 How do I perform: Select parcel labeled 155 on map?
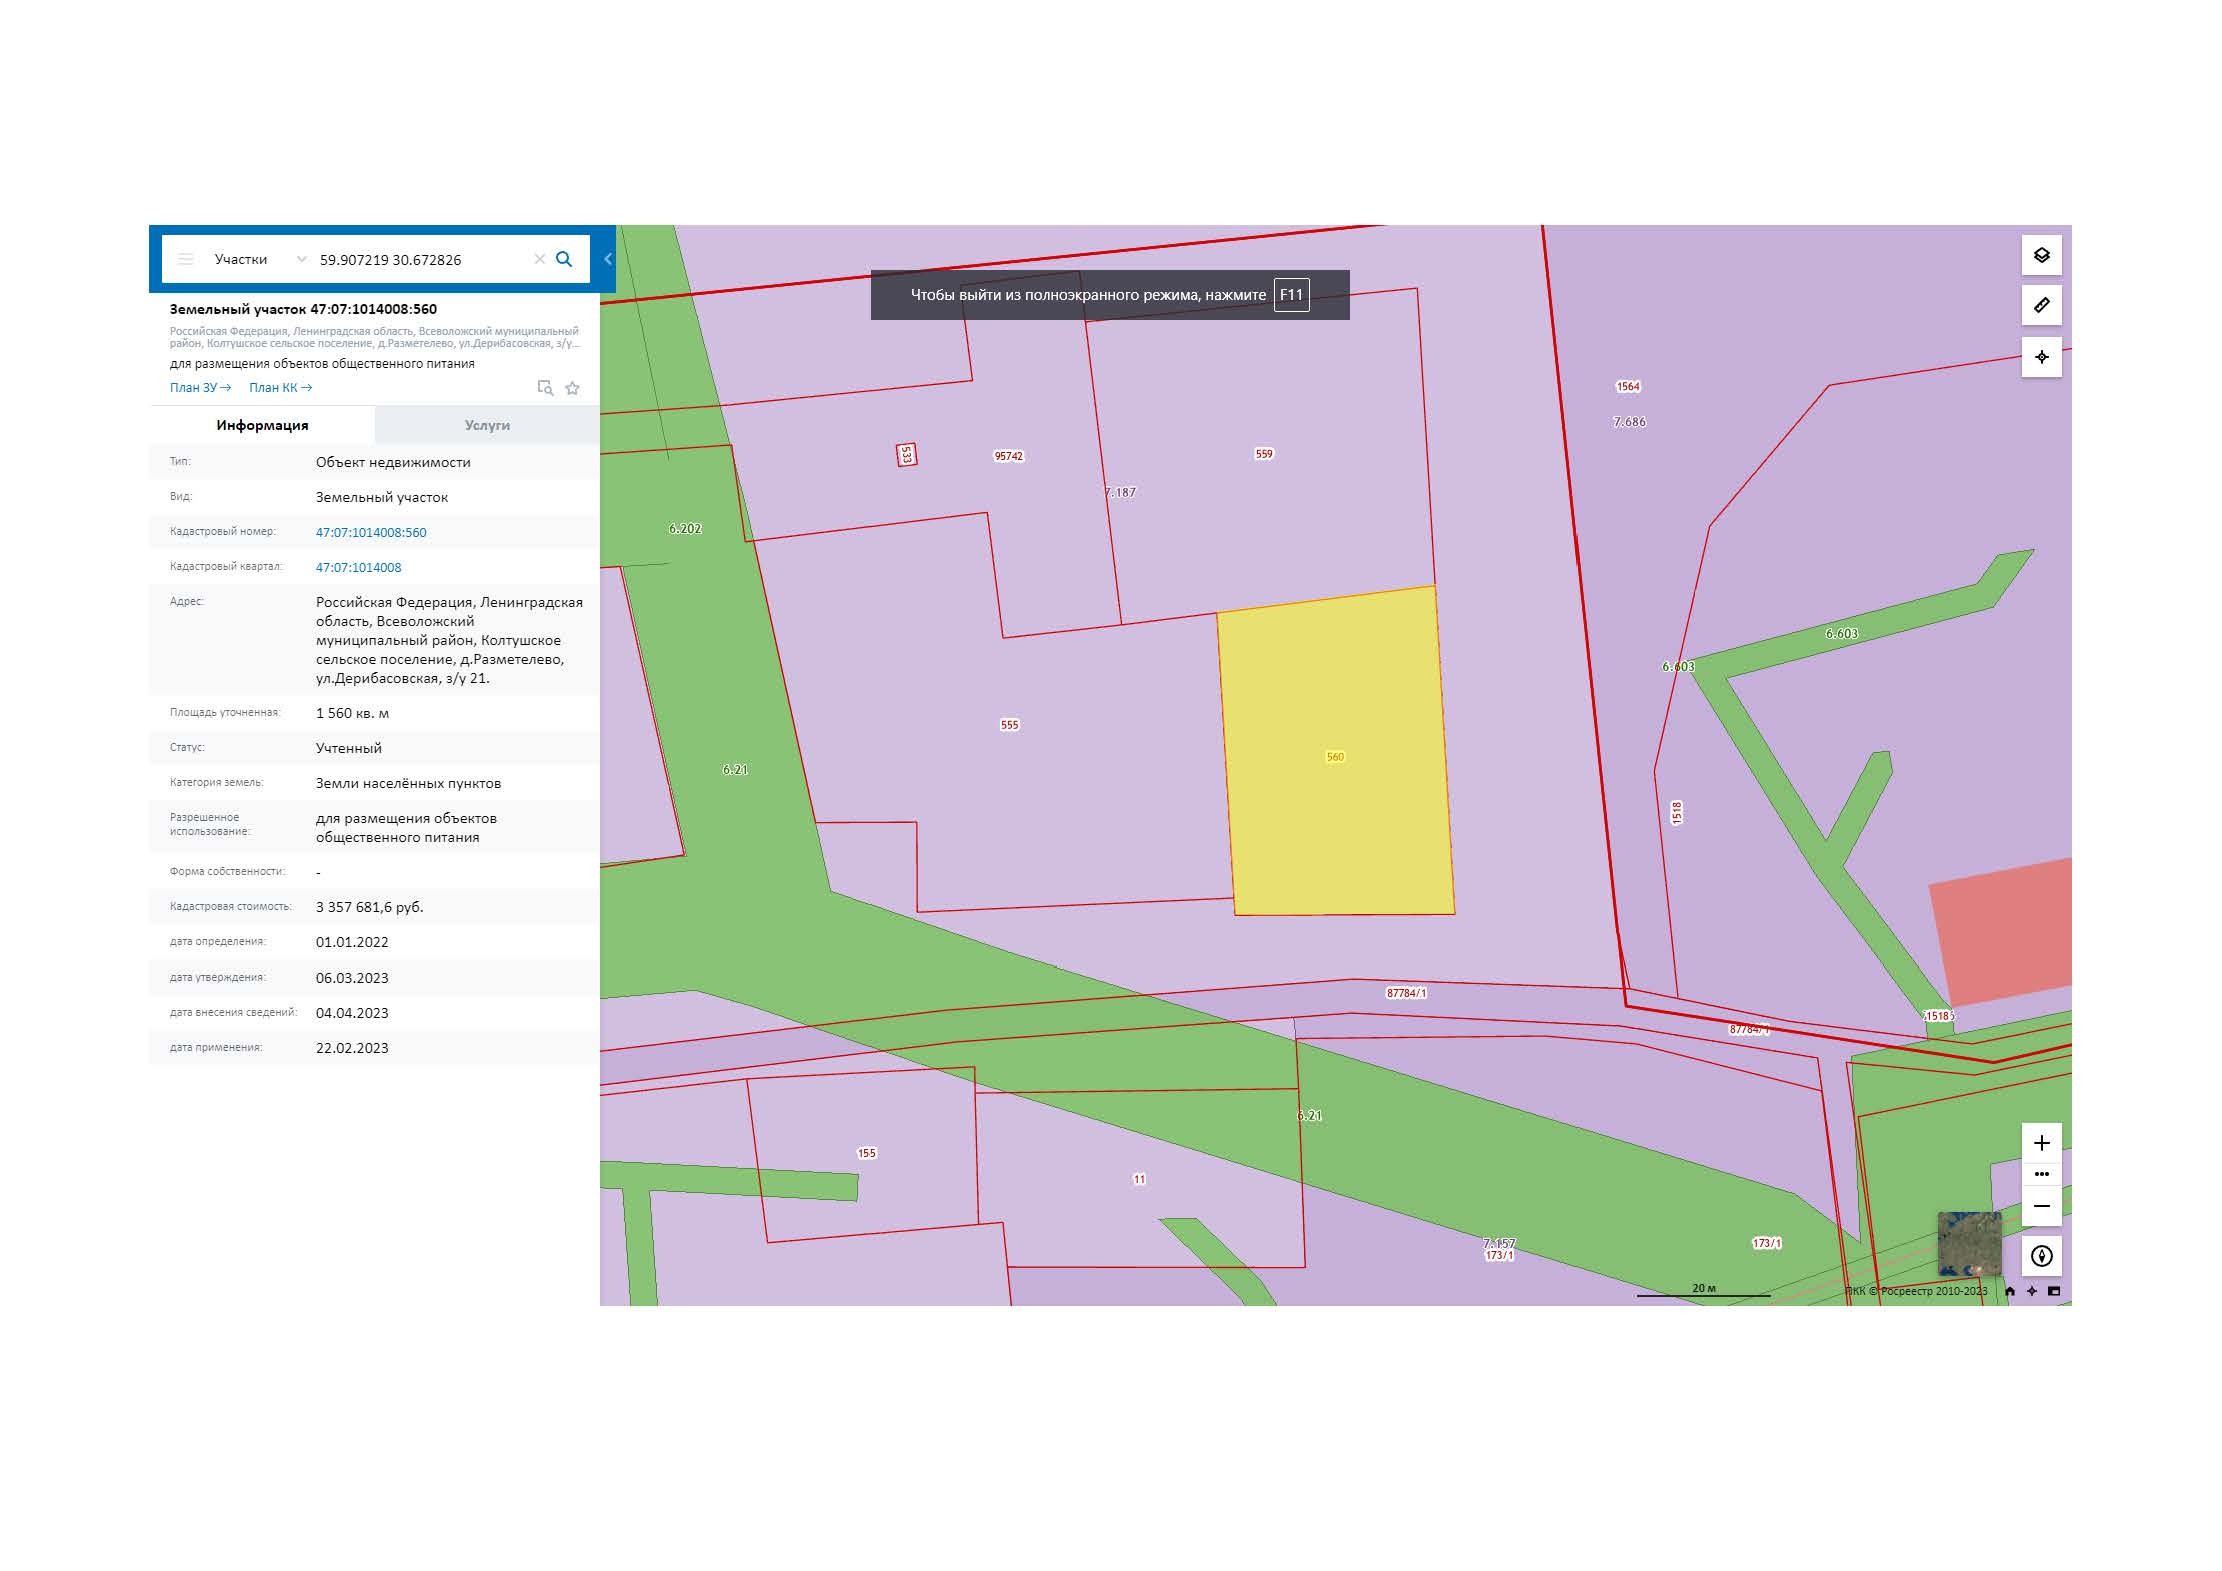pyautogui.click(x=866, y=1153)
